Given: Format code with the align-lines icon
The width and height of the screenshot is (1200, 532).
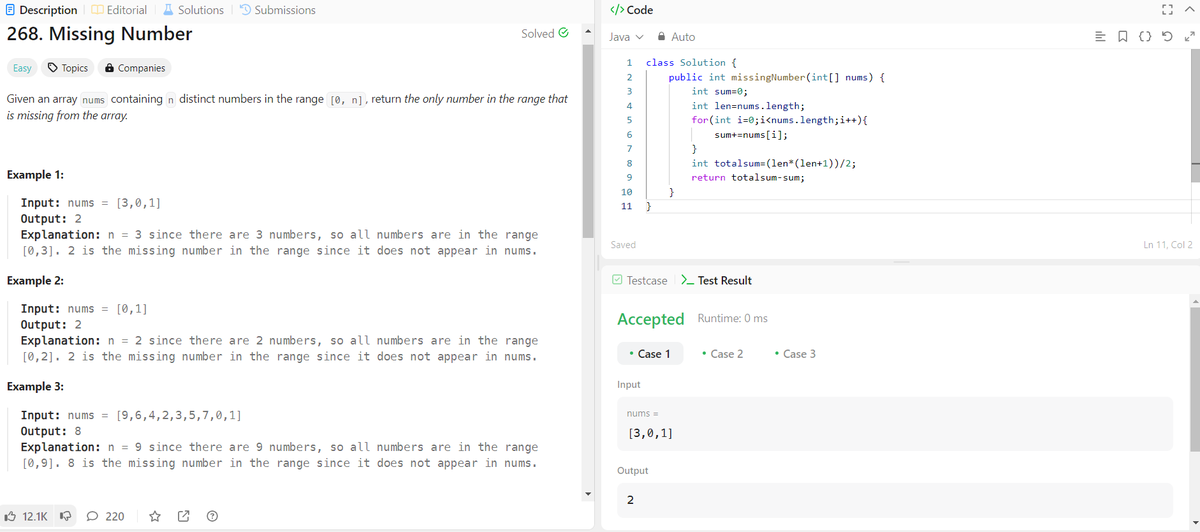Looking at the screenshot, I should 1101,37.
